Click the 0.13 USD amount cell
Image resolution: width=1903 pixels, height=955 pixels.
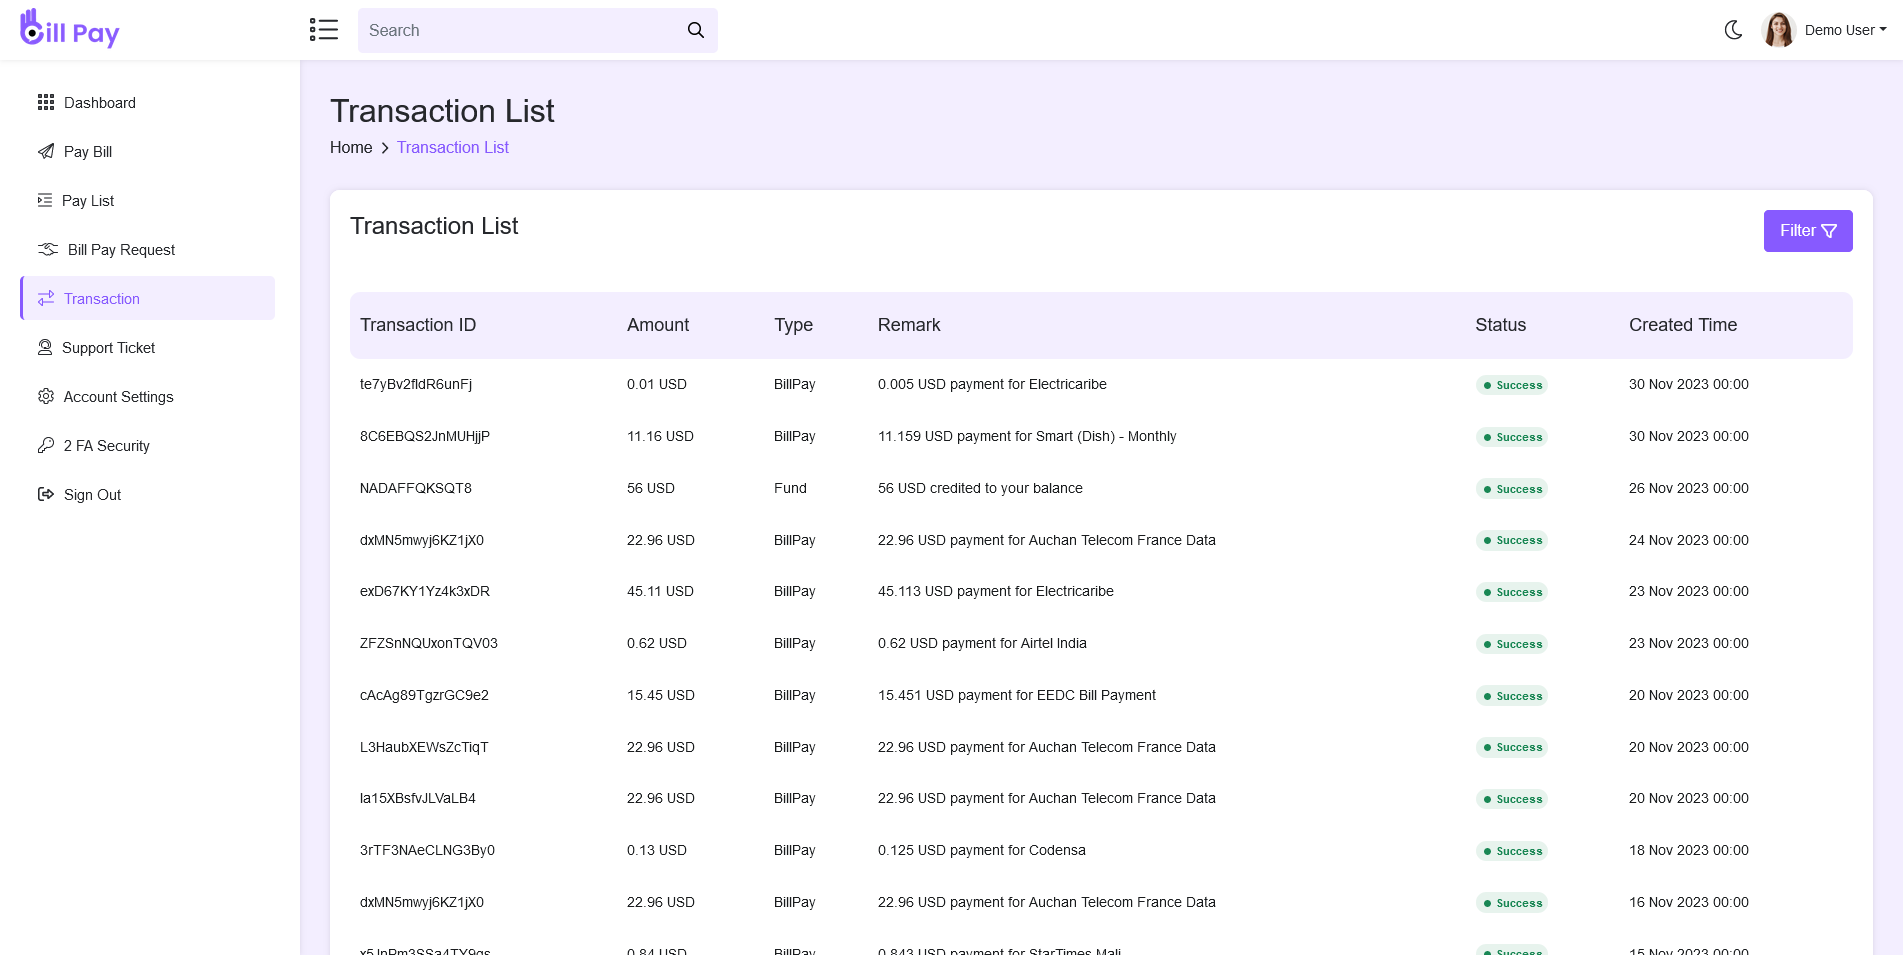[657, 850]
